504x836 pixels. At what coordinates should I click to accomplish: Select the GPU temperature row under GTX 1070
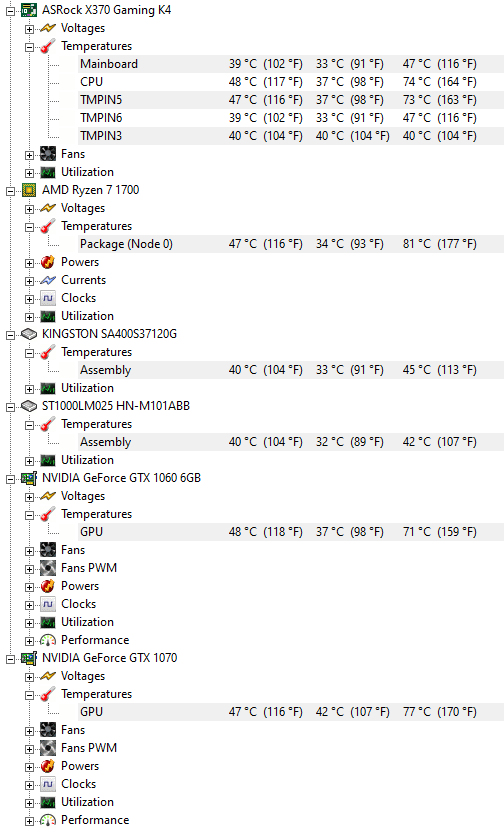[x=291, y=712]
